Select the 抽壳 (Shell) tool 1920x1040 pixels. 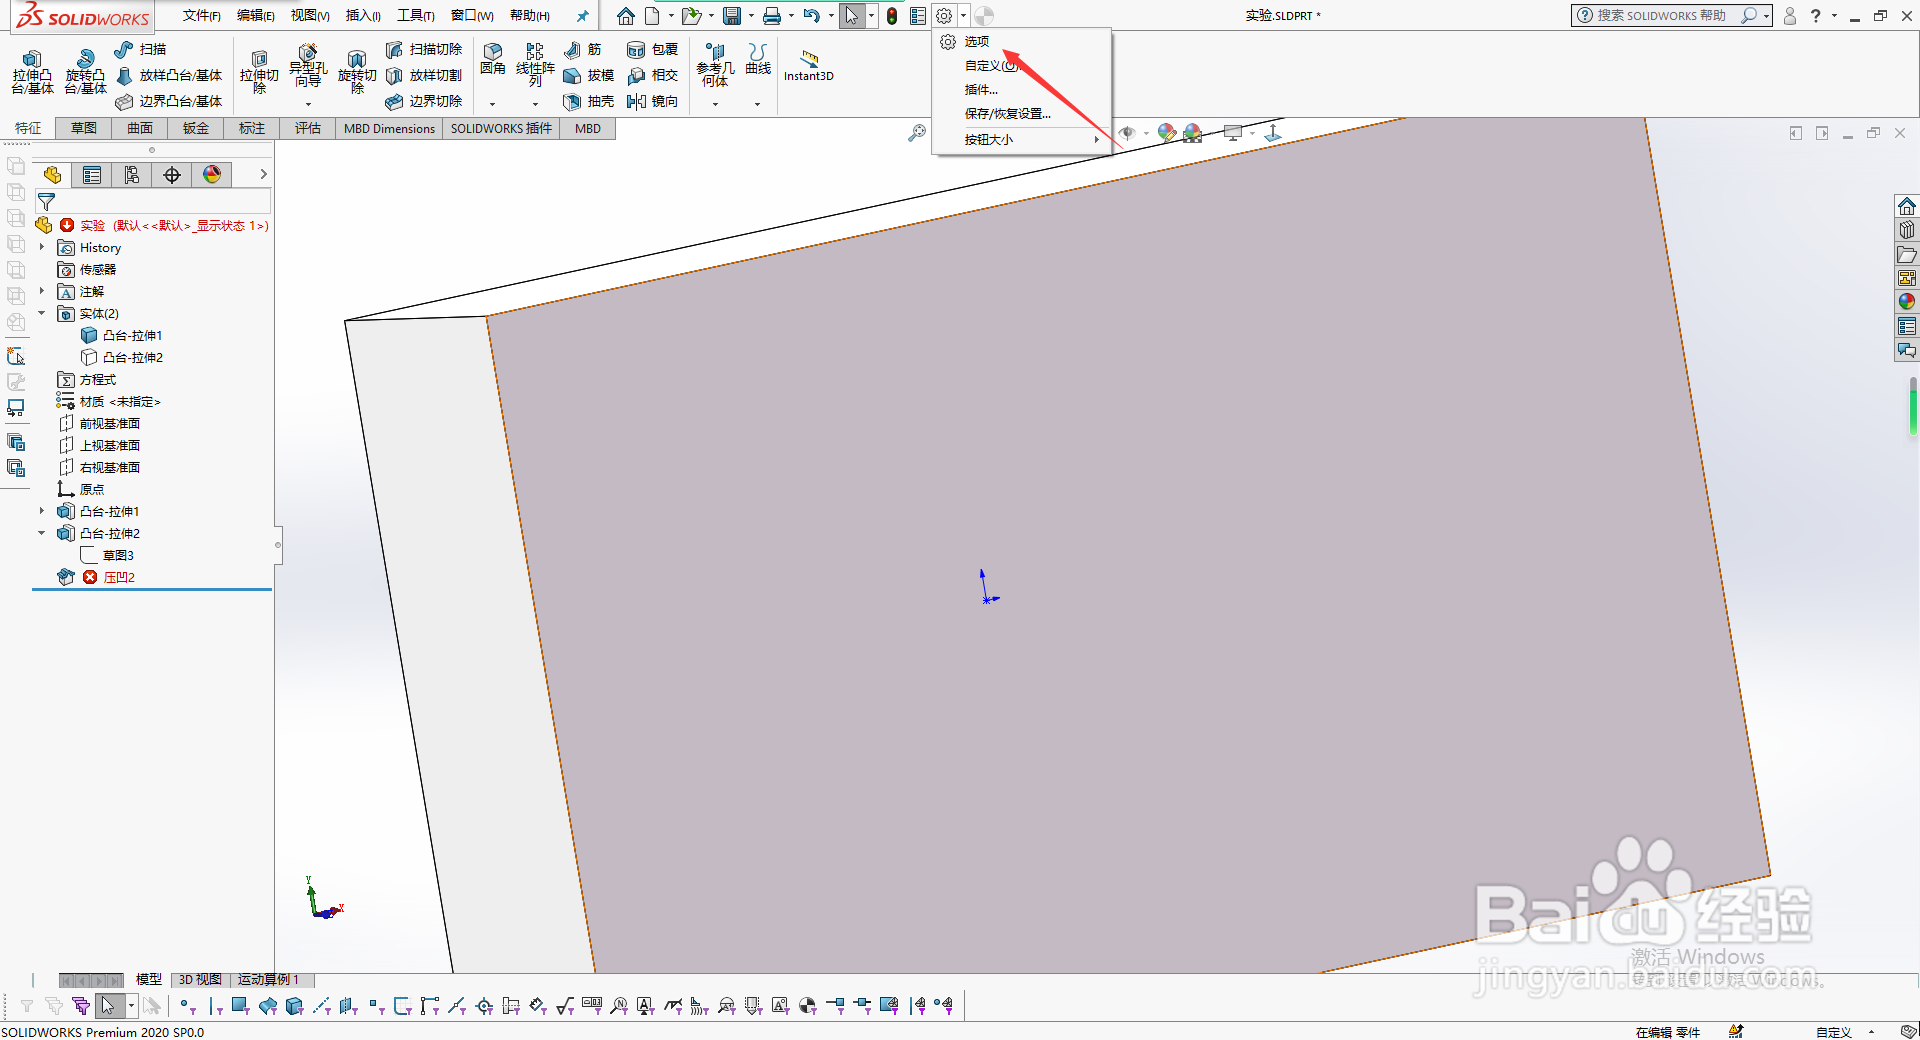coord(587,101)
